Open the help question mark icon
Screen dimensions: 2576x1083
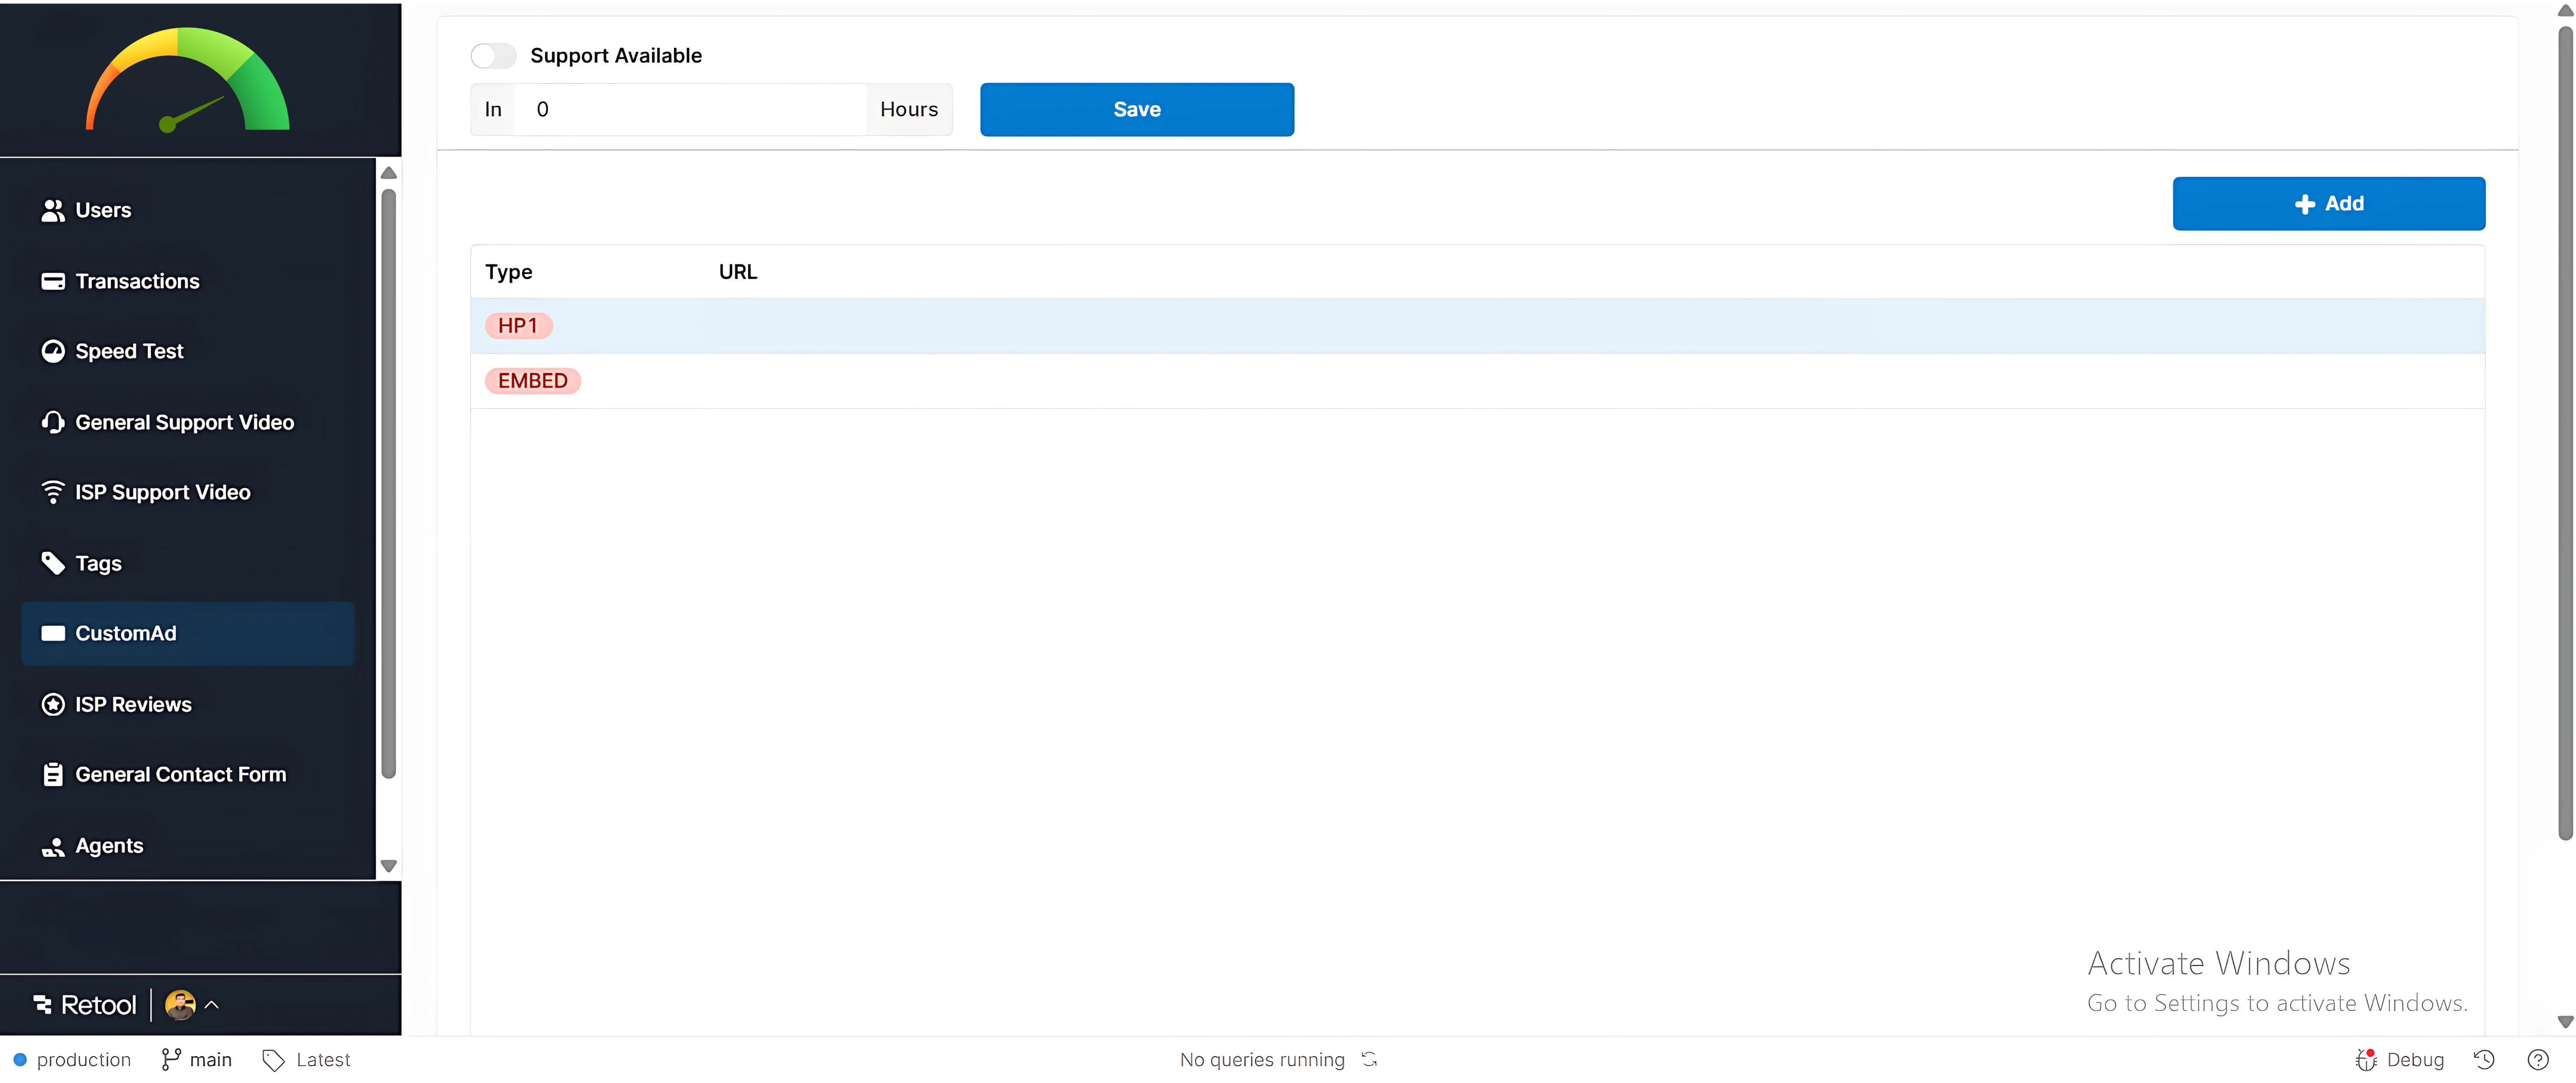2538,1060
